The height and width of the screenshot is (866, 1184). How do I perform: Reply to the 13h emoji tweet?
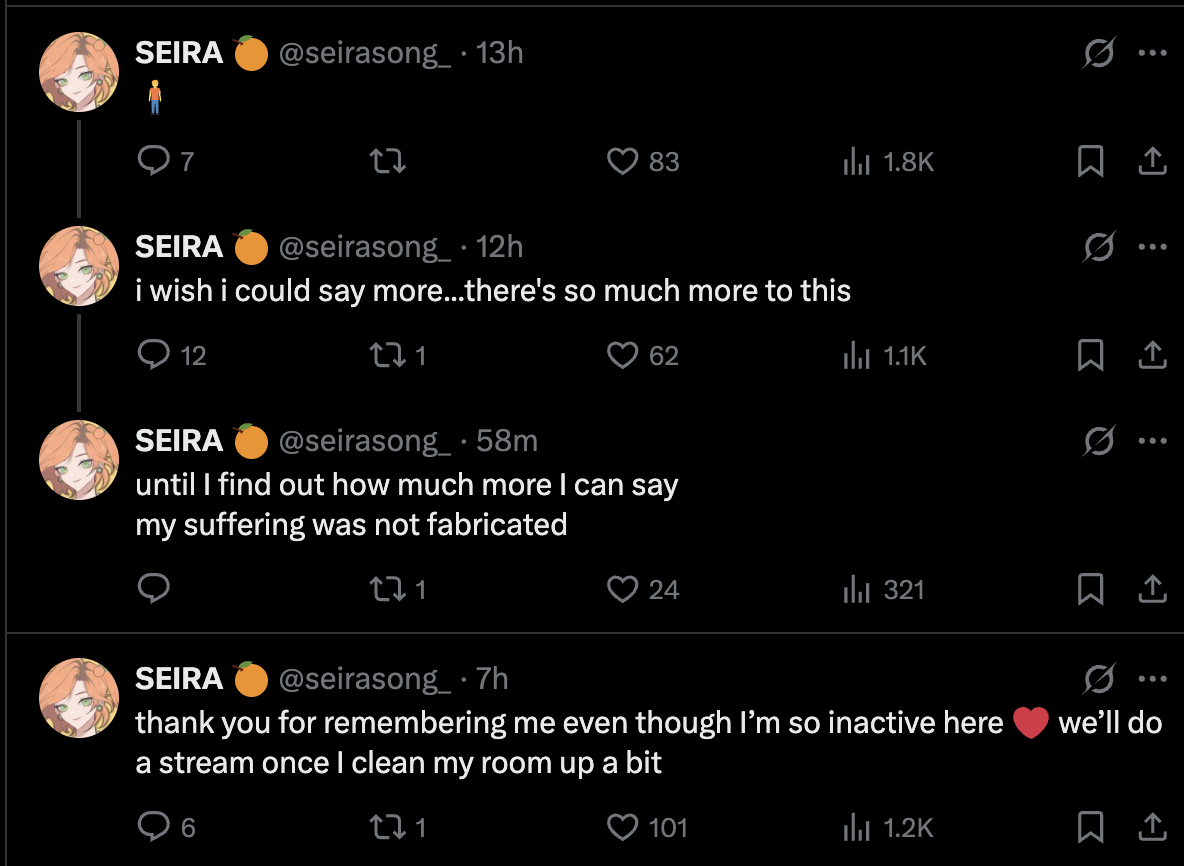[x=153, y=161]
